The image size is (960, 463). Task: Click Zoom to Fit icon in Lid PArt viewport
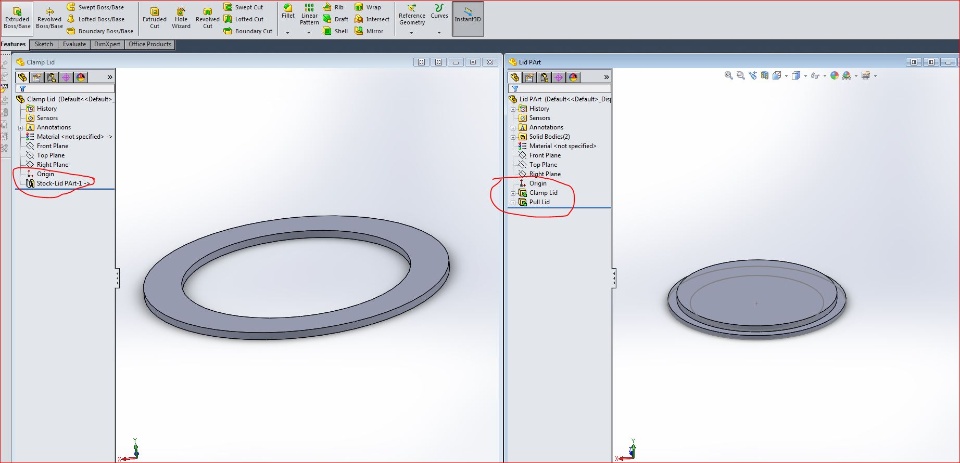729,75
